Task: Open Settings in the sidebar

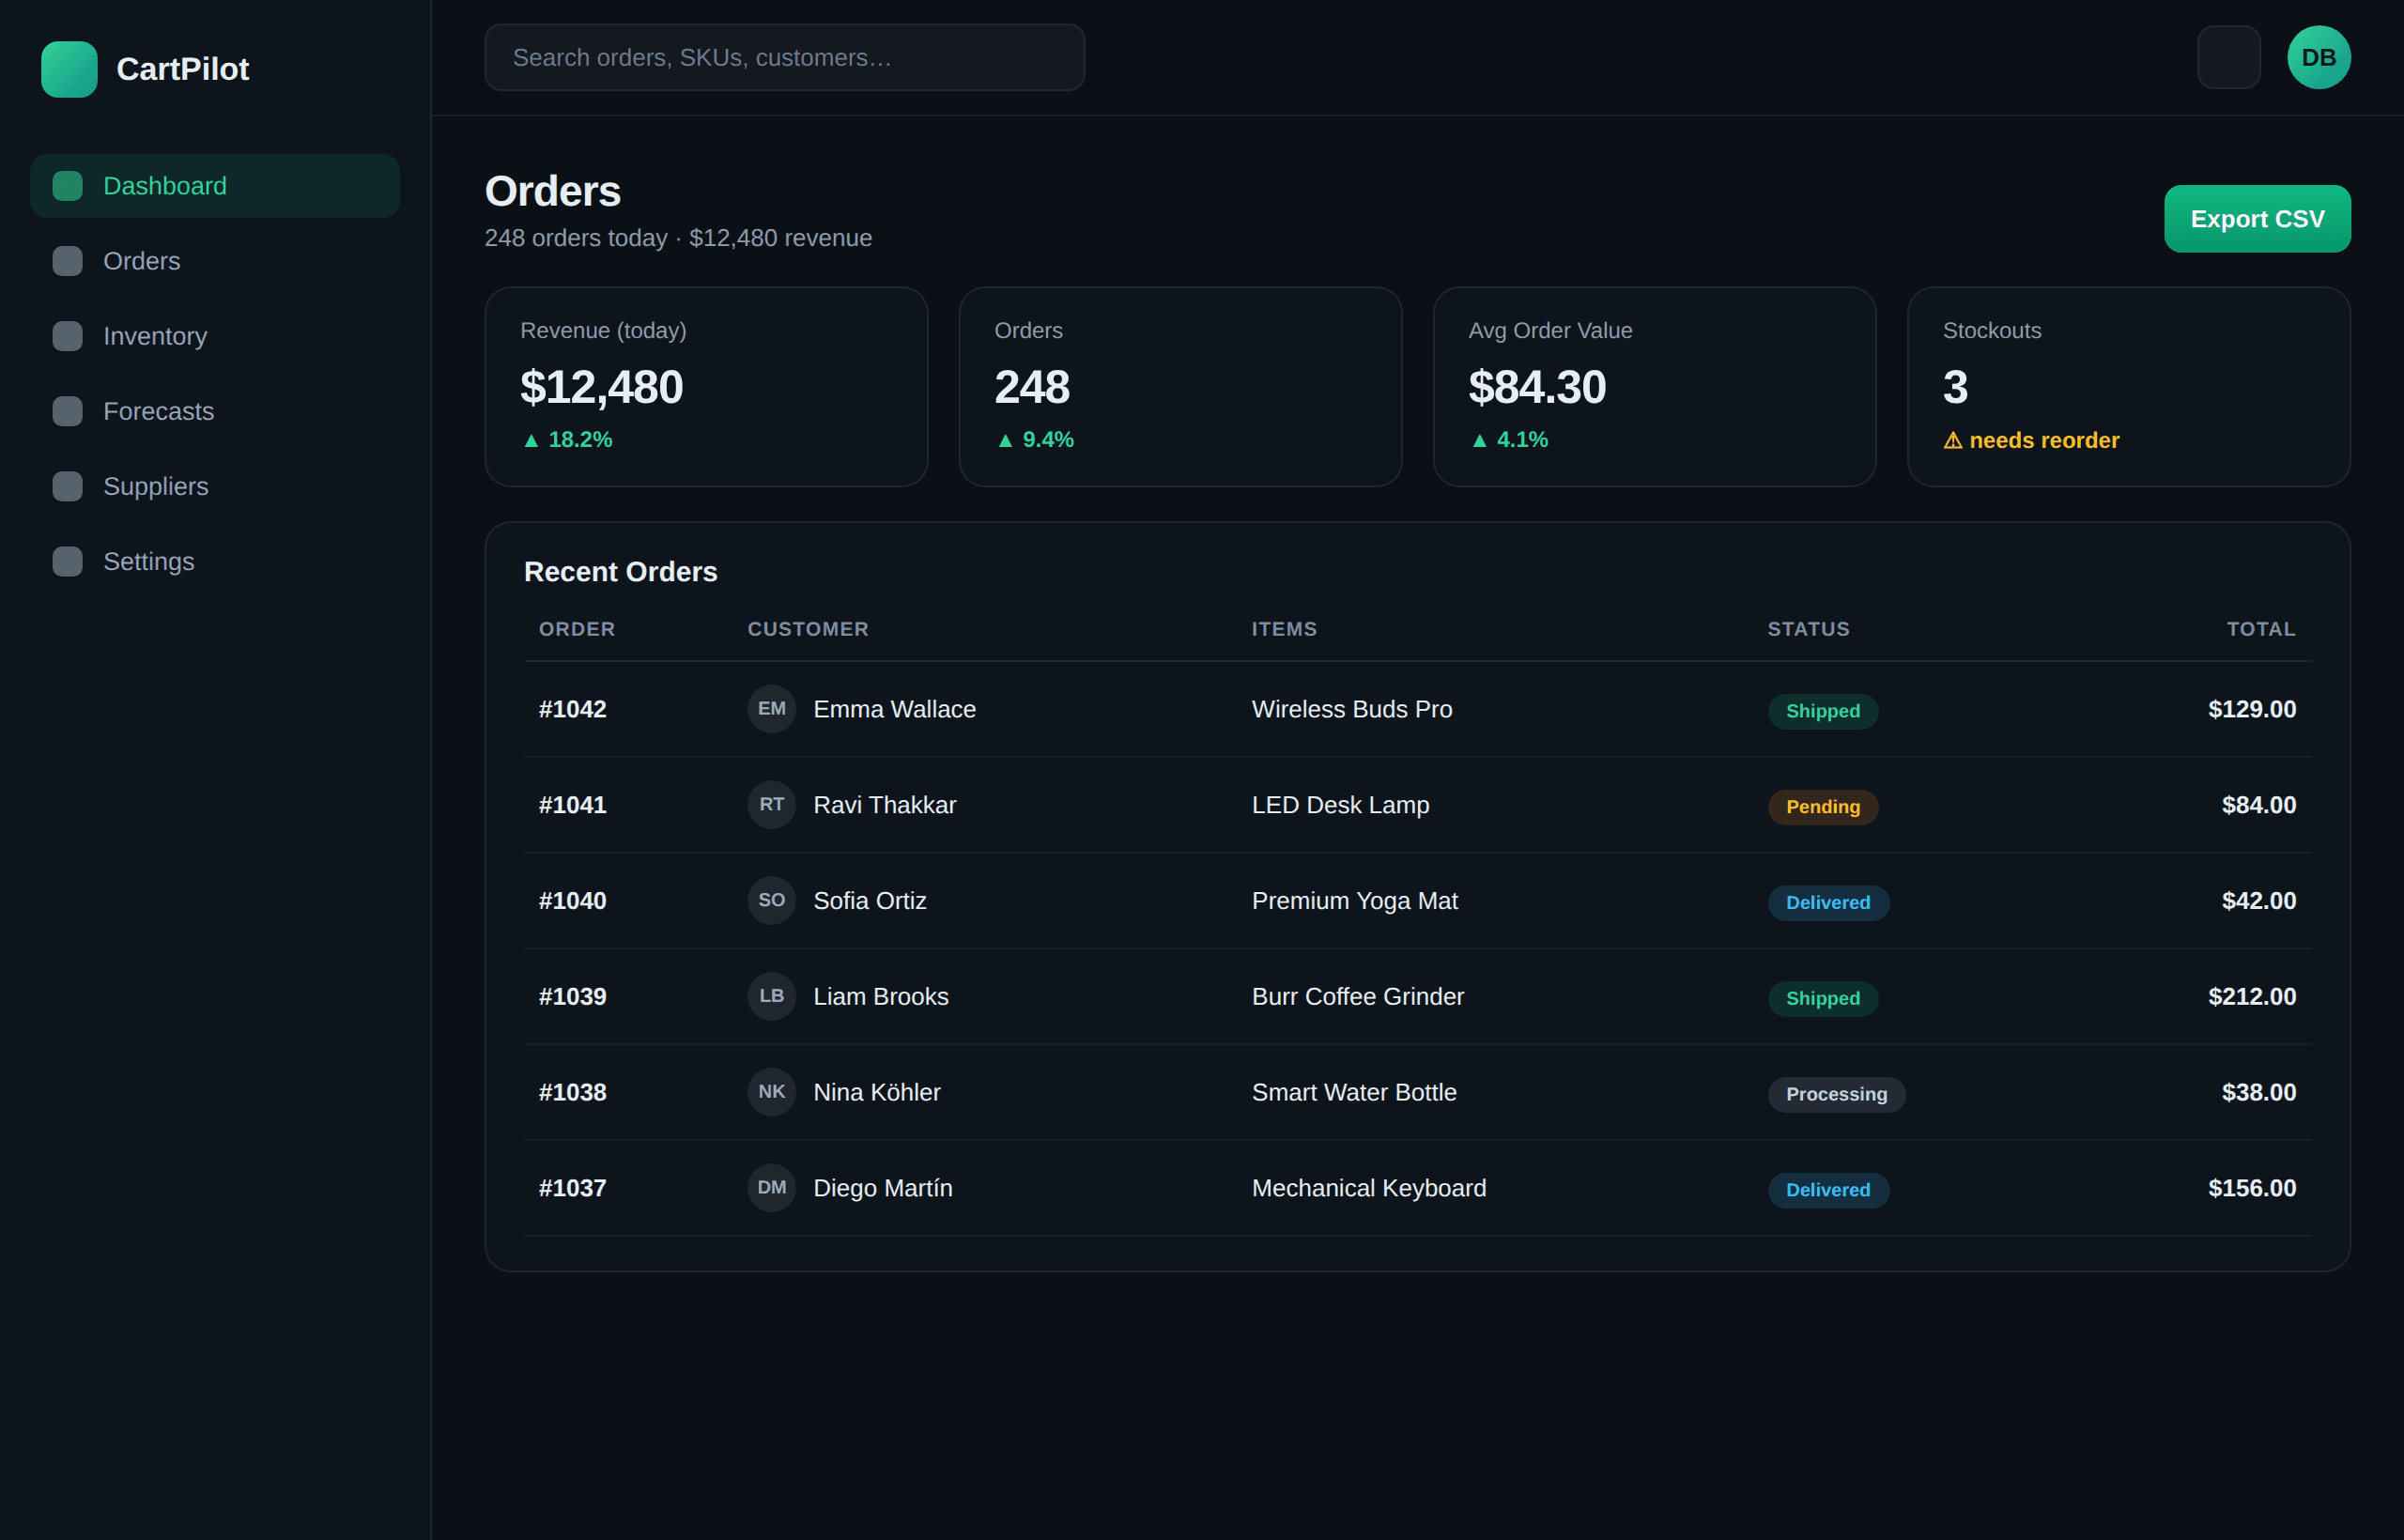Action: pos(215,561)
